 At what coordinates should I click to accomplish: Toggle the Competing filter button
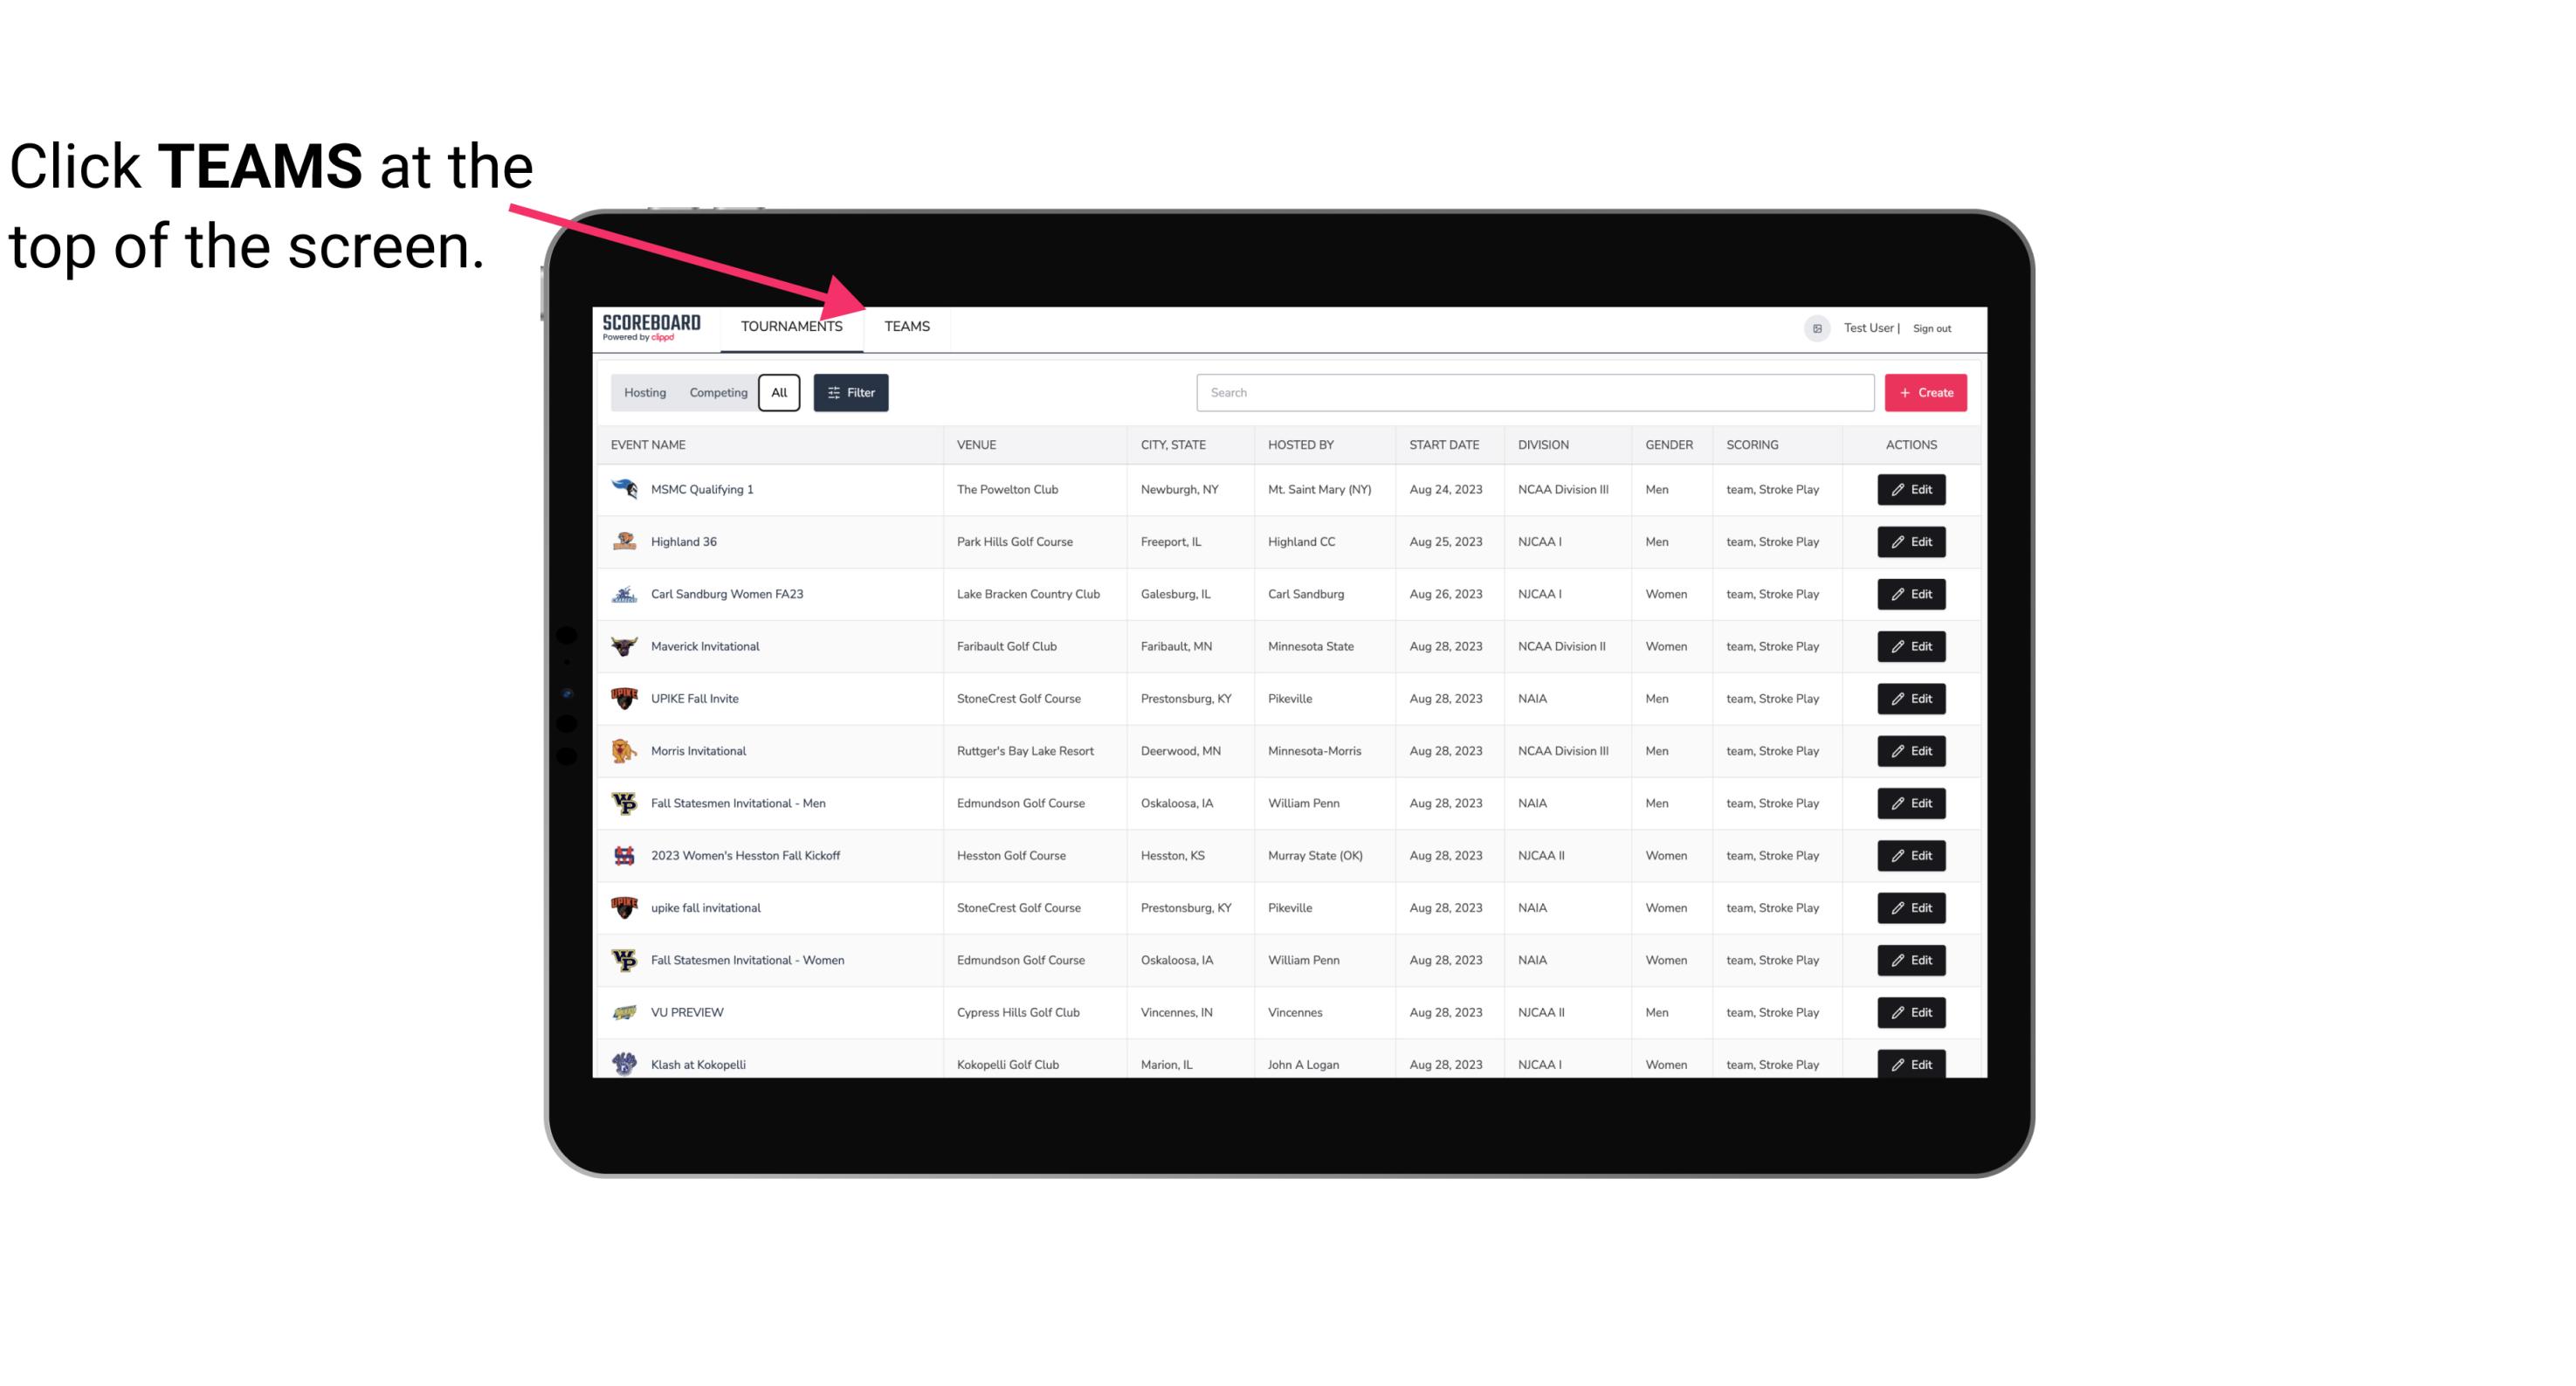coord(715,393)
